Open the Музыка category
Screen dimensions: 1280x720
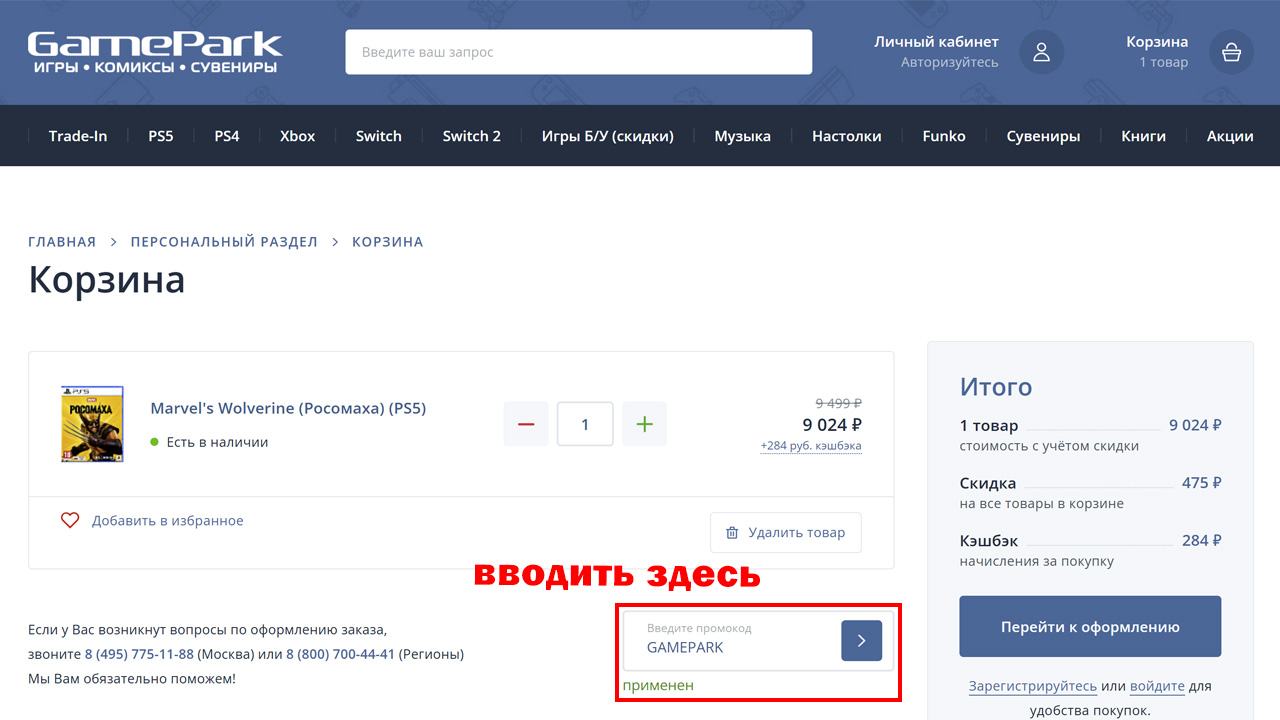pos(742,136)
